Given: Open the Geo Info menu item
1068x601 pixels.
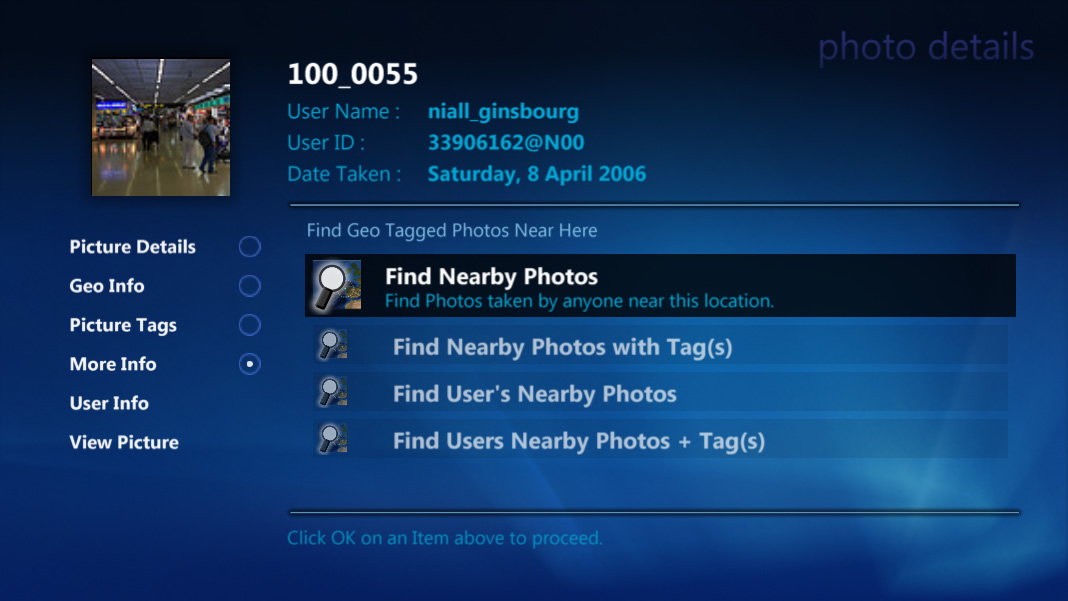Looking at the screenshot, I should point(106,286).
